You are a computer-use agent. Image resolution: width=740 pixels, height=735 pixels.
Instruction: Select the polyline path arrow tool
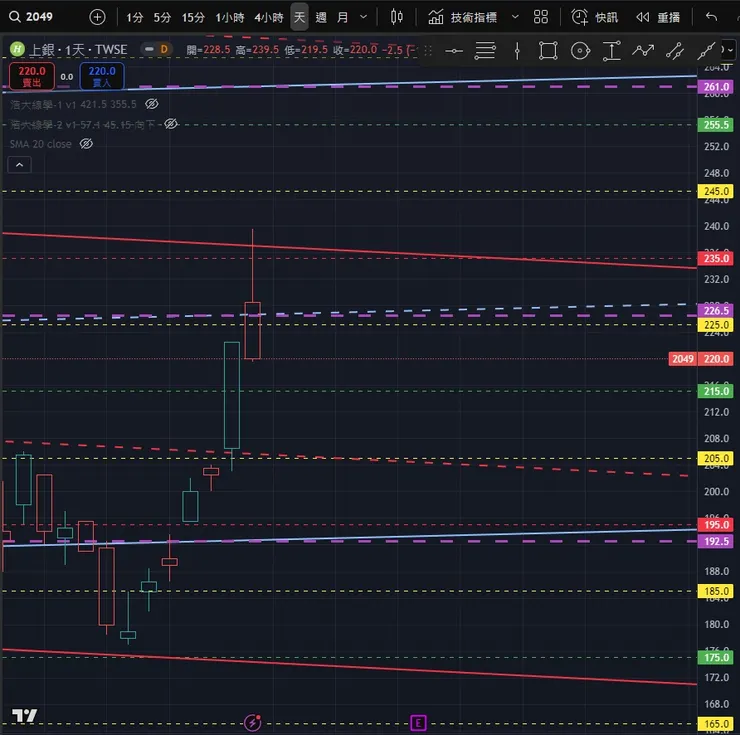(643, 51)
